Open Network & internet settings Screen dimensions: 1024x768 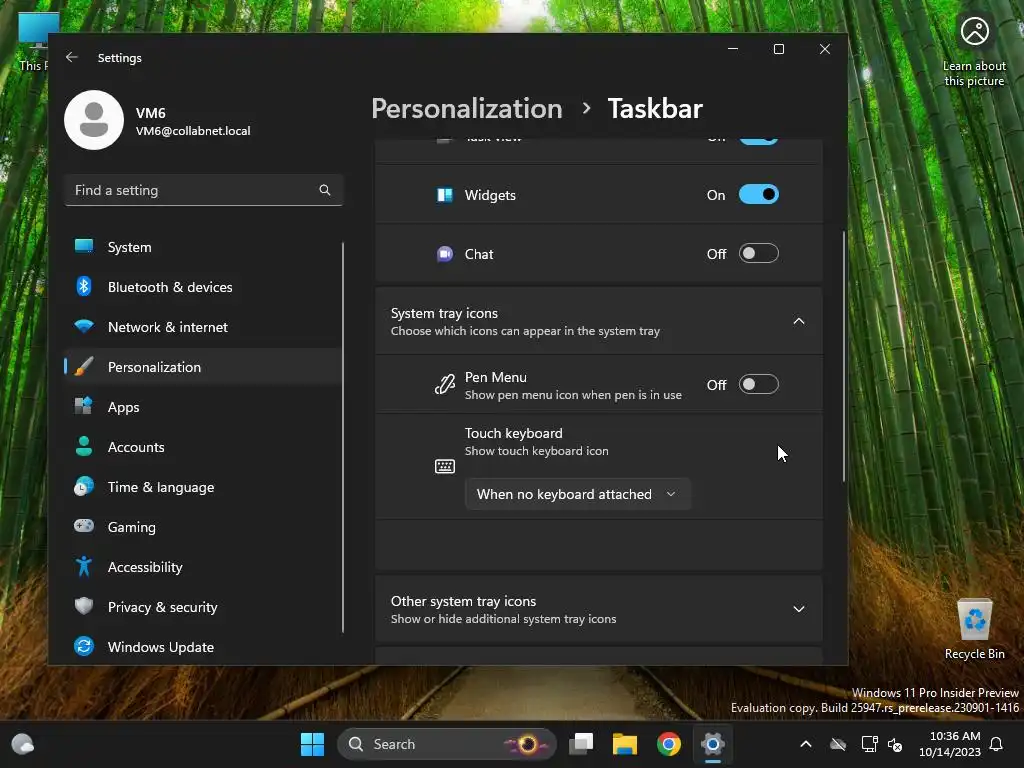click(x=203, y=327)
